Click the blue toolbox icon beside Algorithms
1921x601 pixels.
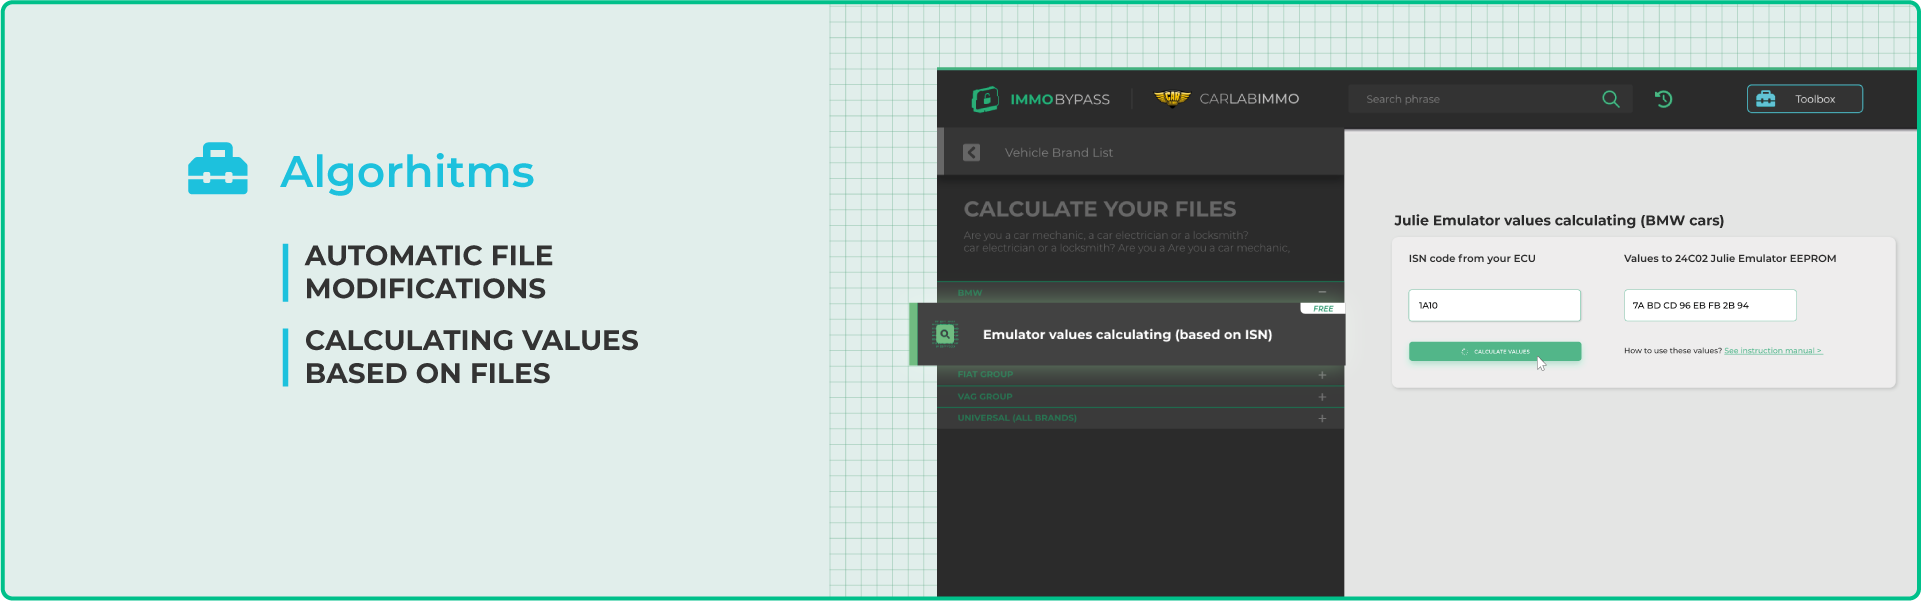[217, 170]
